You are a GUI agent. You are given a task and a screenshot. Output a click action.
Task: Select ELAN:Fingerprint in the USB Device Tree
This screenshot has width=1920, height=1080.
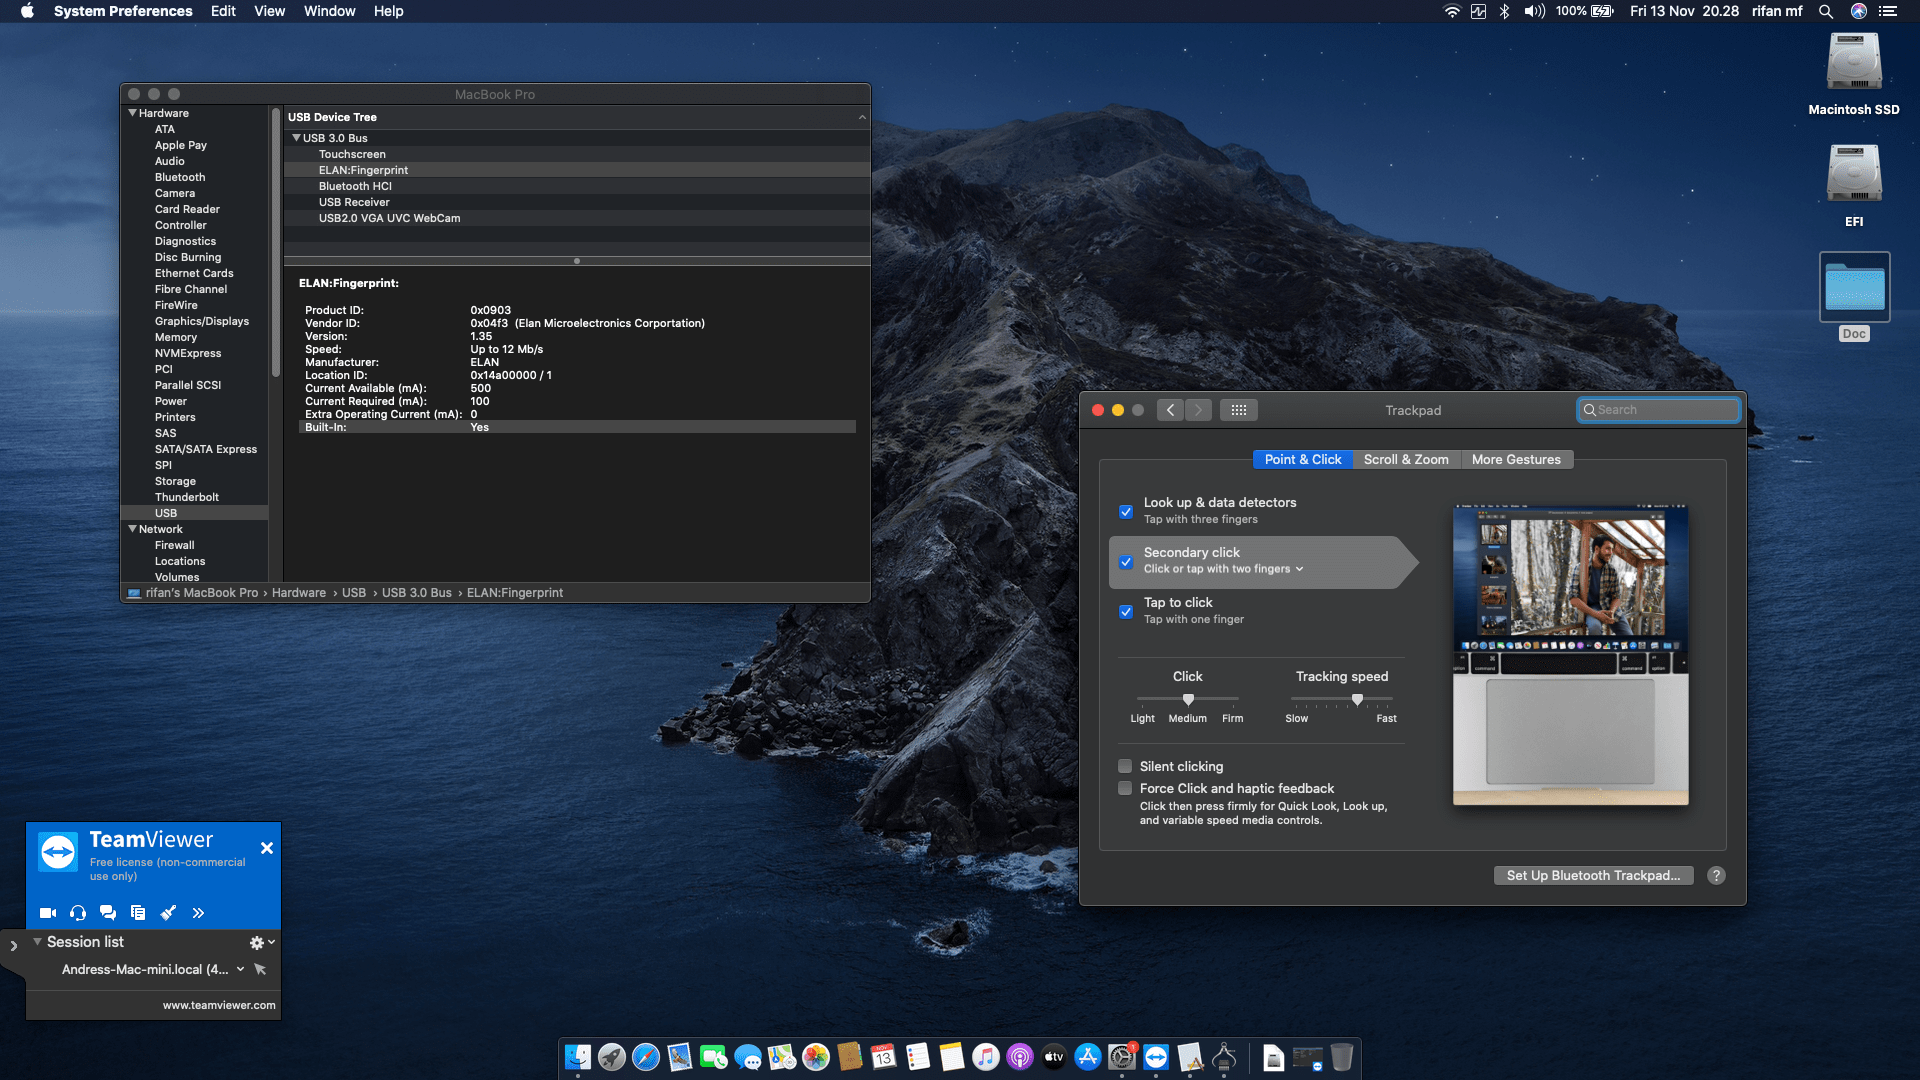click(364, 169)
